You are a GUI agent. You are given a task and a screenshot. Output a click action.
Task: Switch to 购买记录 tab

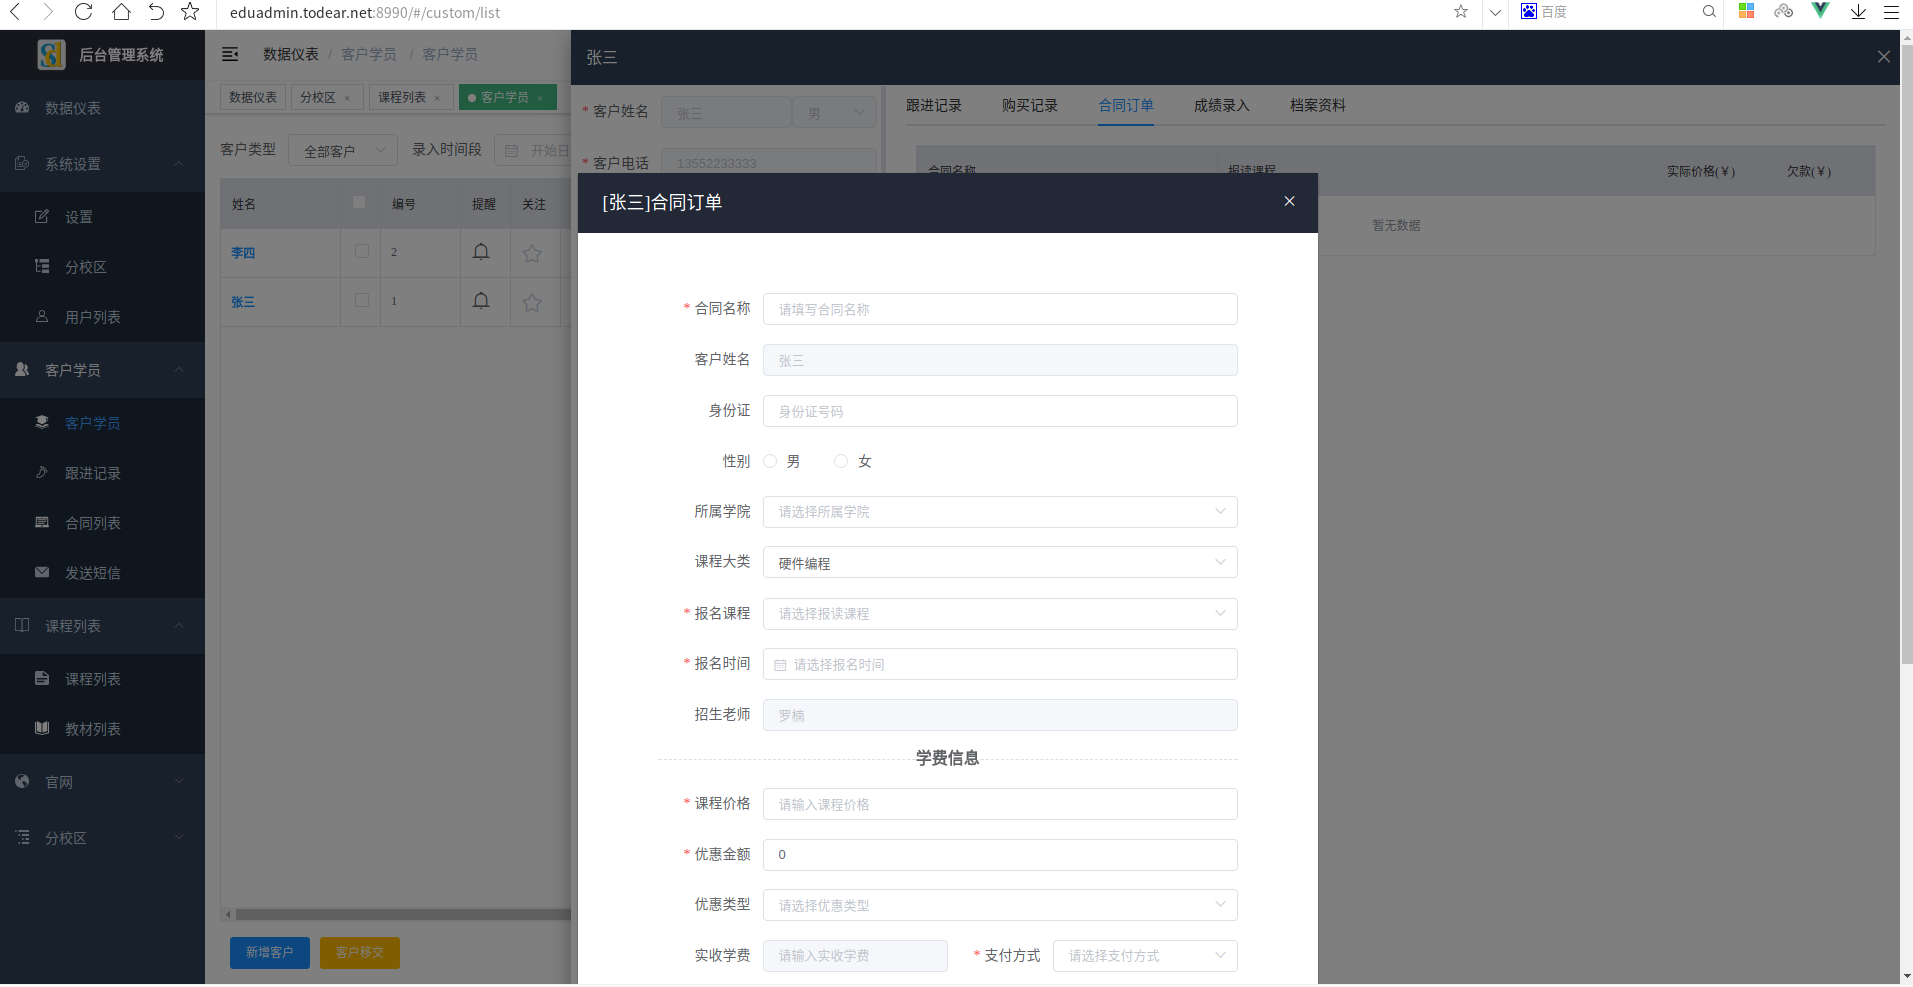[x=1030, y=105]
